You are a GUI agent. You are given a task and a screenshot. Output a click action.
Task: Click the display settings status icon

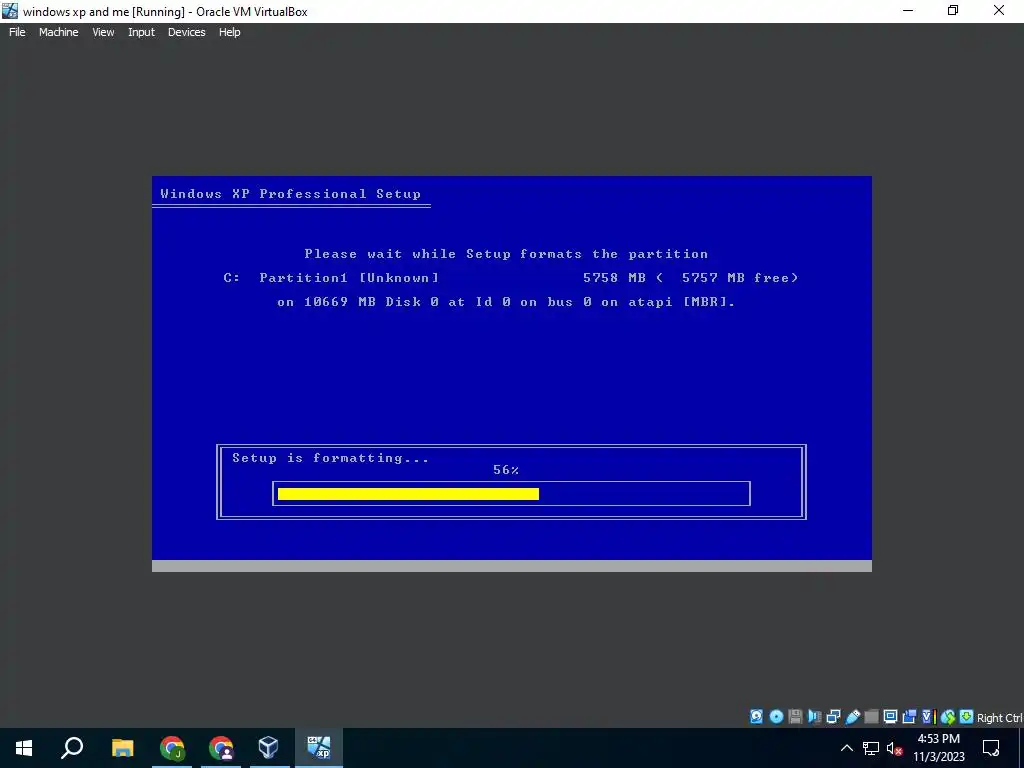(890, 717)
